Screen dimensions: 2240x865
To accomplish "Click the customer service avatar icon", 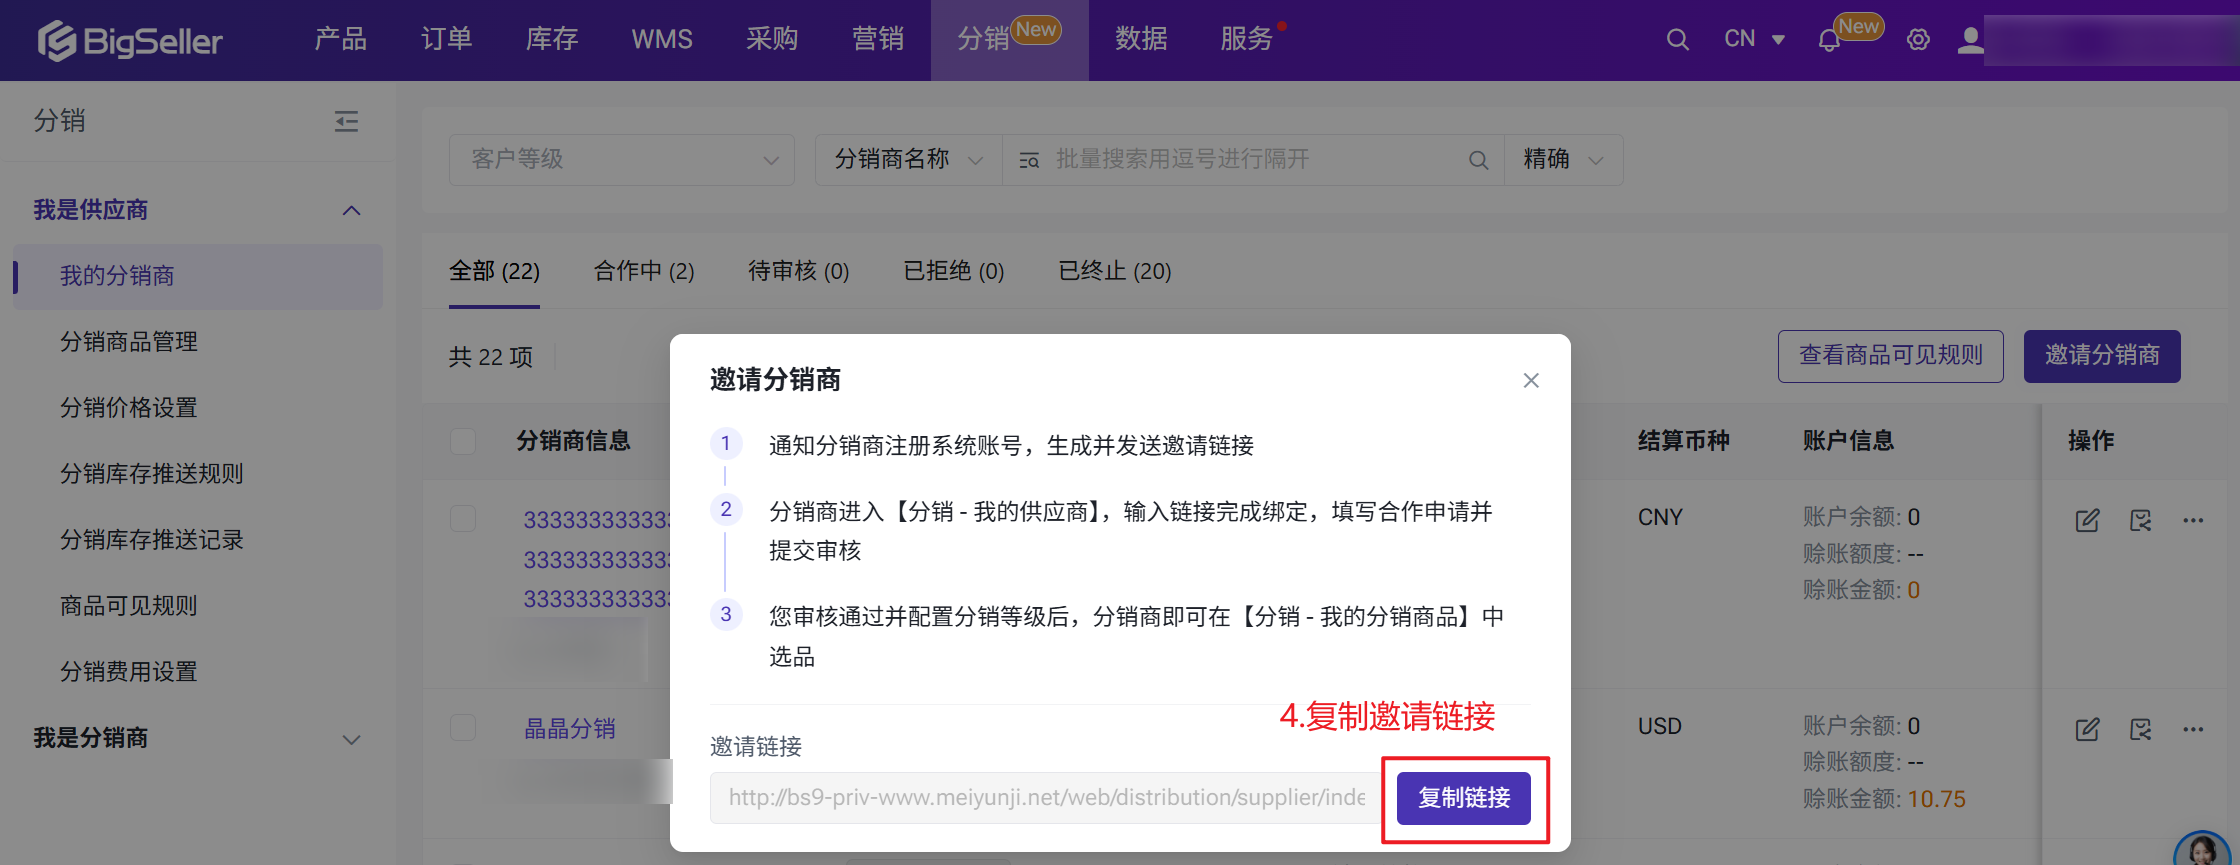I will 2201,850.
